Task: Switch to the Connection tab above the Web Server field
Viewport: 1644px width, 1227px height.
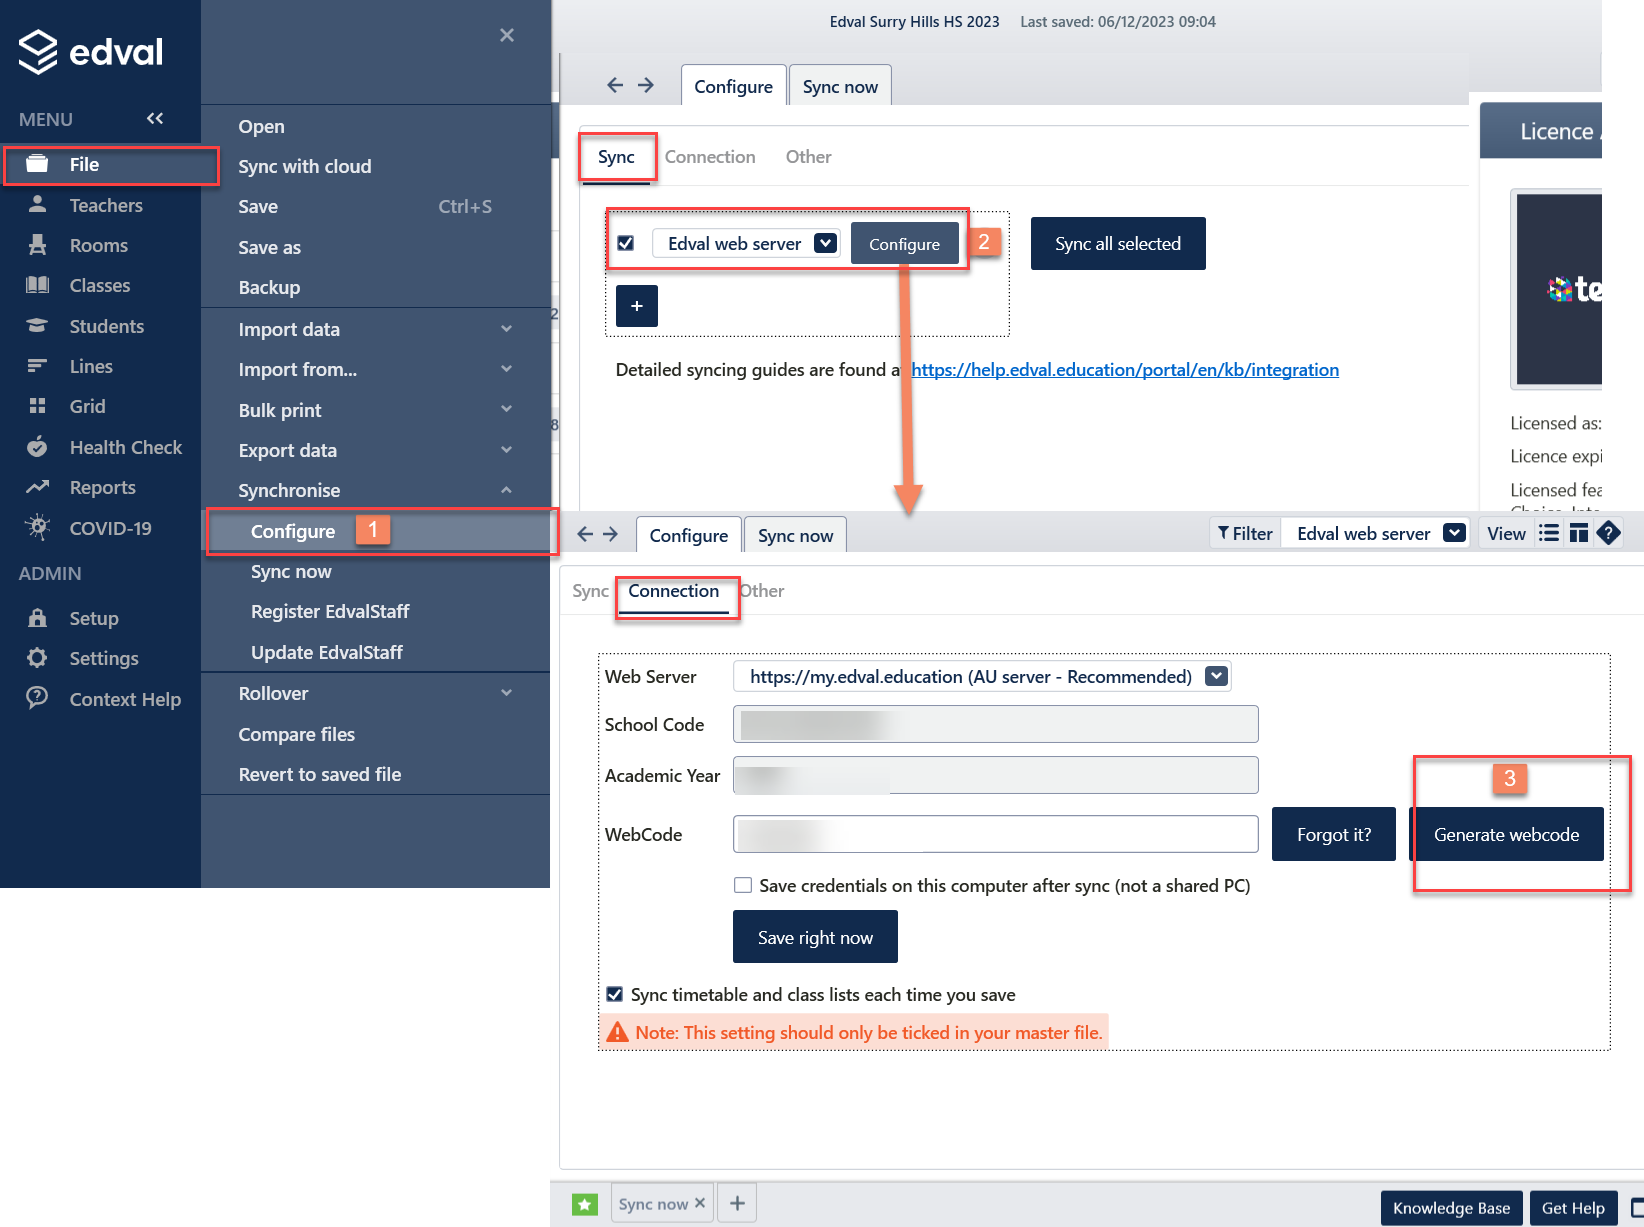Action: click(674, 591)
